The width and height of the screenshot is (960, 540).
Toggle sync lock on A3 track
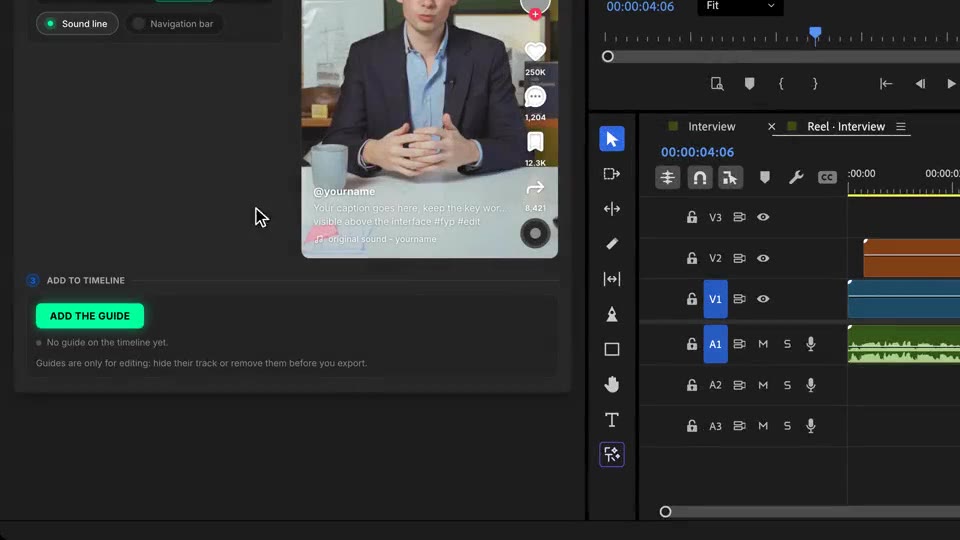tap(739, 426)
